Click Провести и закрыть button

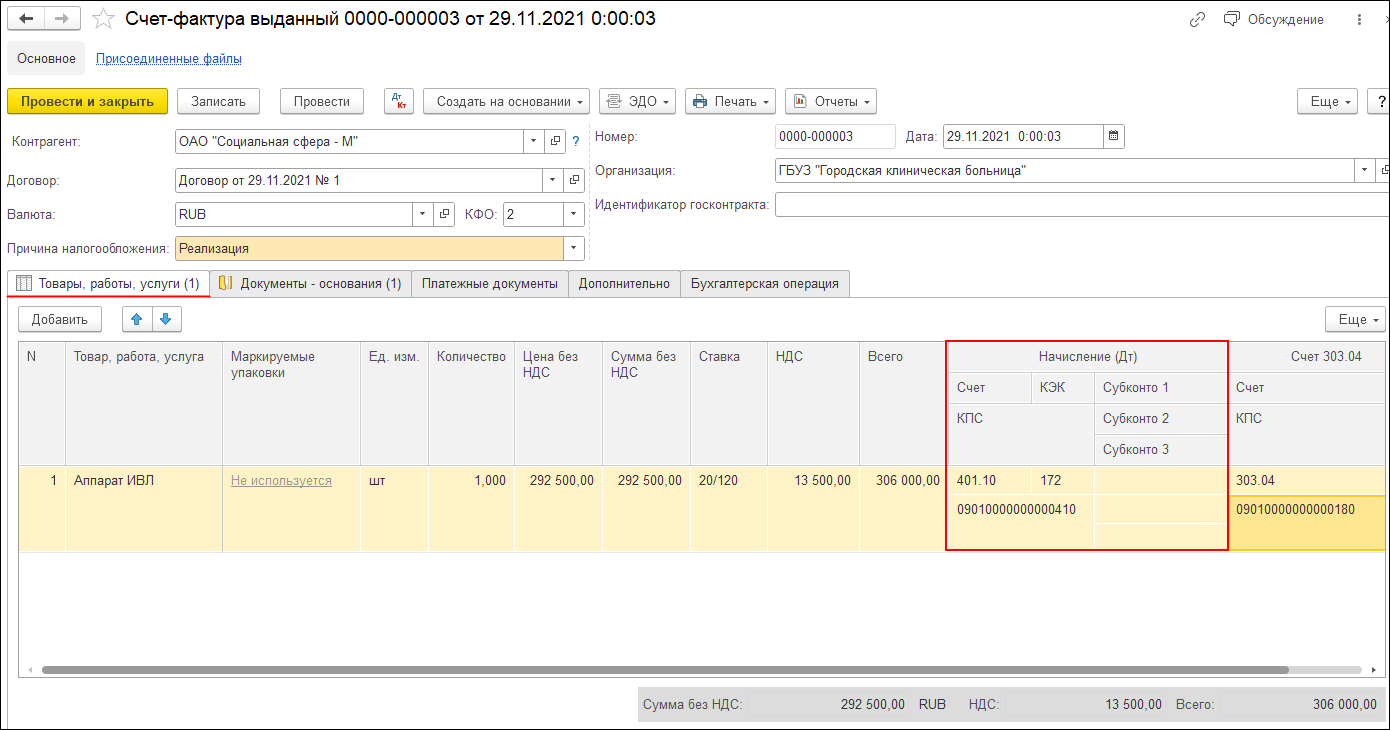87,101
